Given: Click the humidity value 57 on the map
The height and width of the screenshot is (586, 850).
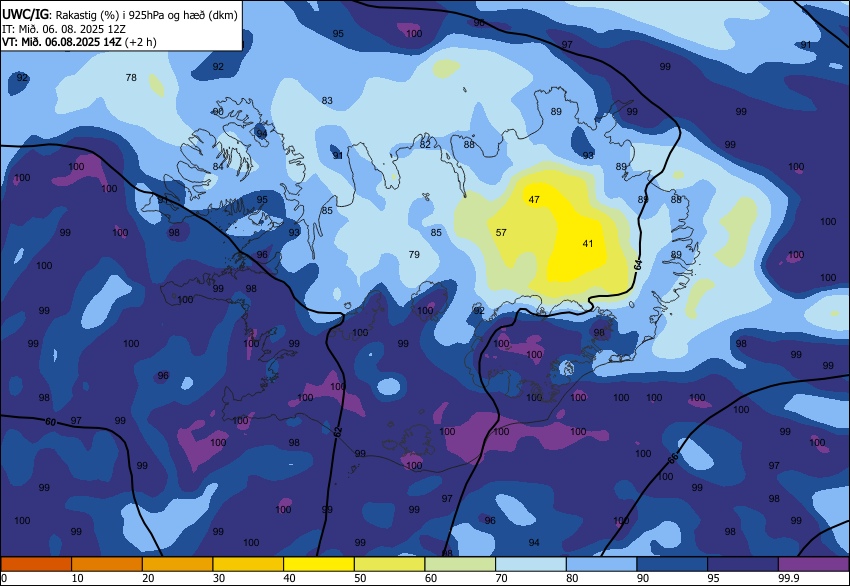Looking at the screenshot, I should [x=501, y=233].
